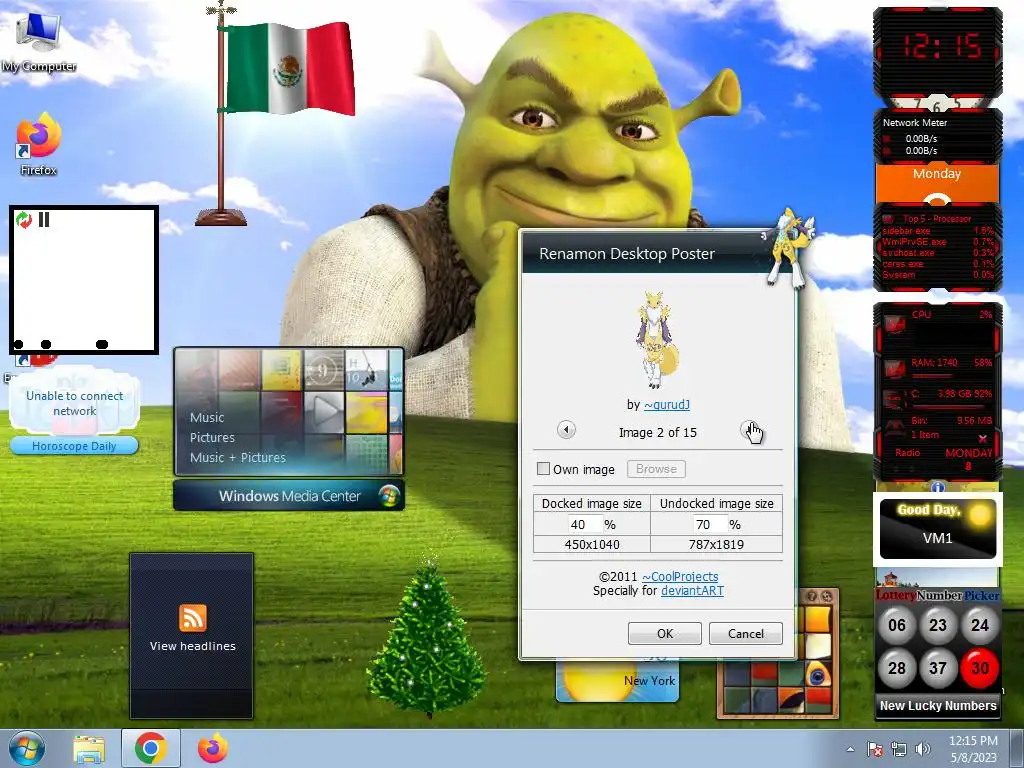Click the New York weather gadget
The height and width of the screenshot is (768, 1024).
point(617,681)
